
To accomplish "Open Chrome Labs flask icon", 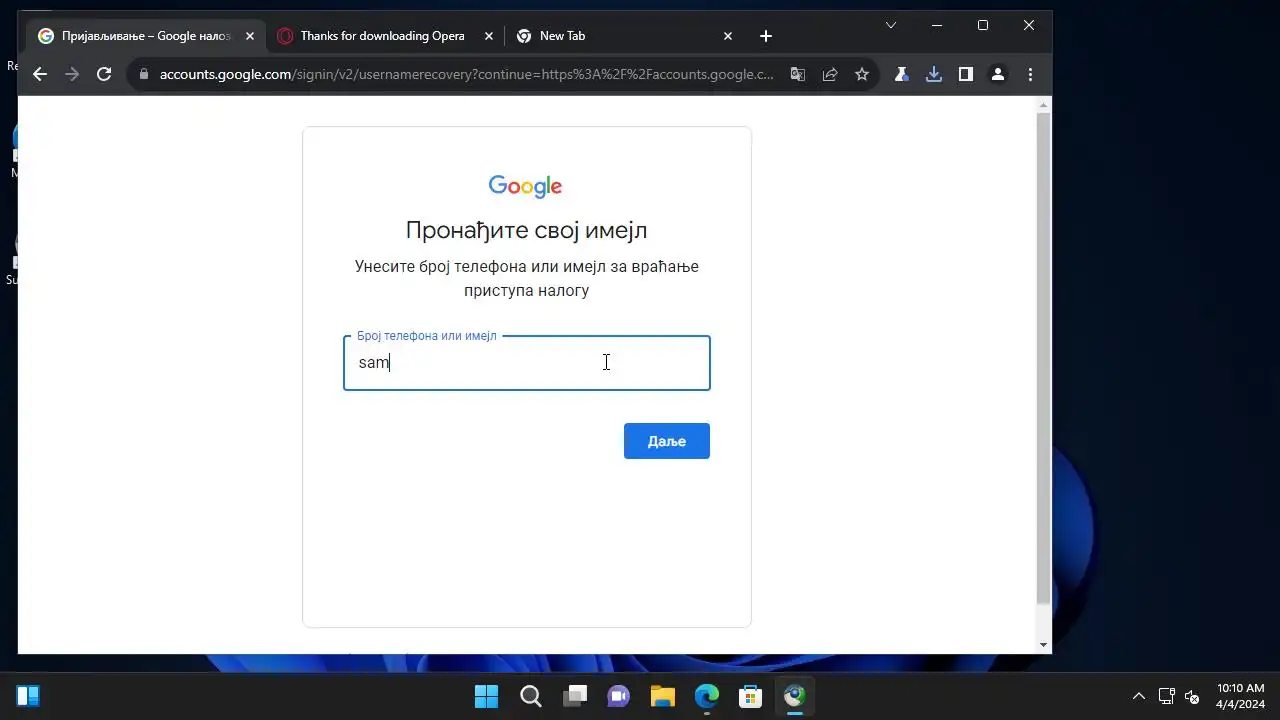I will pos(902,74).
